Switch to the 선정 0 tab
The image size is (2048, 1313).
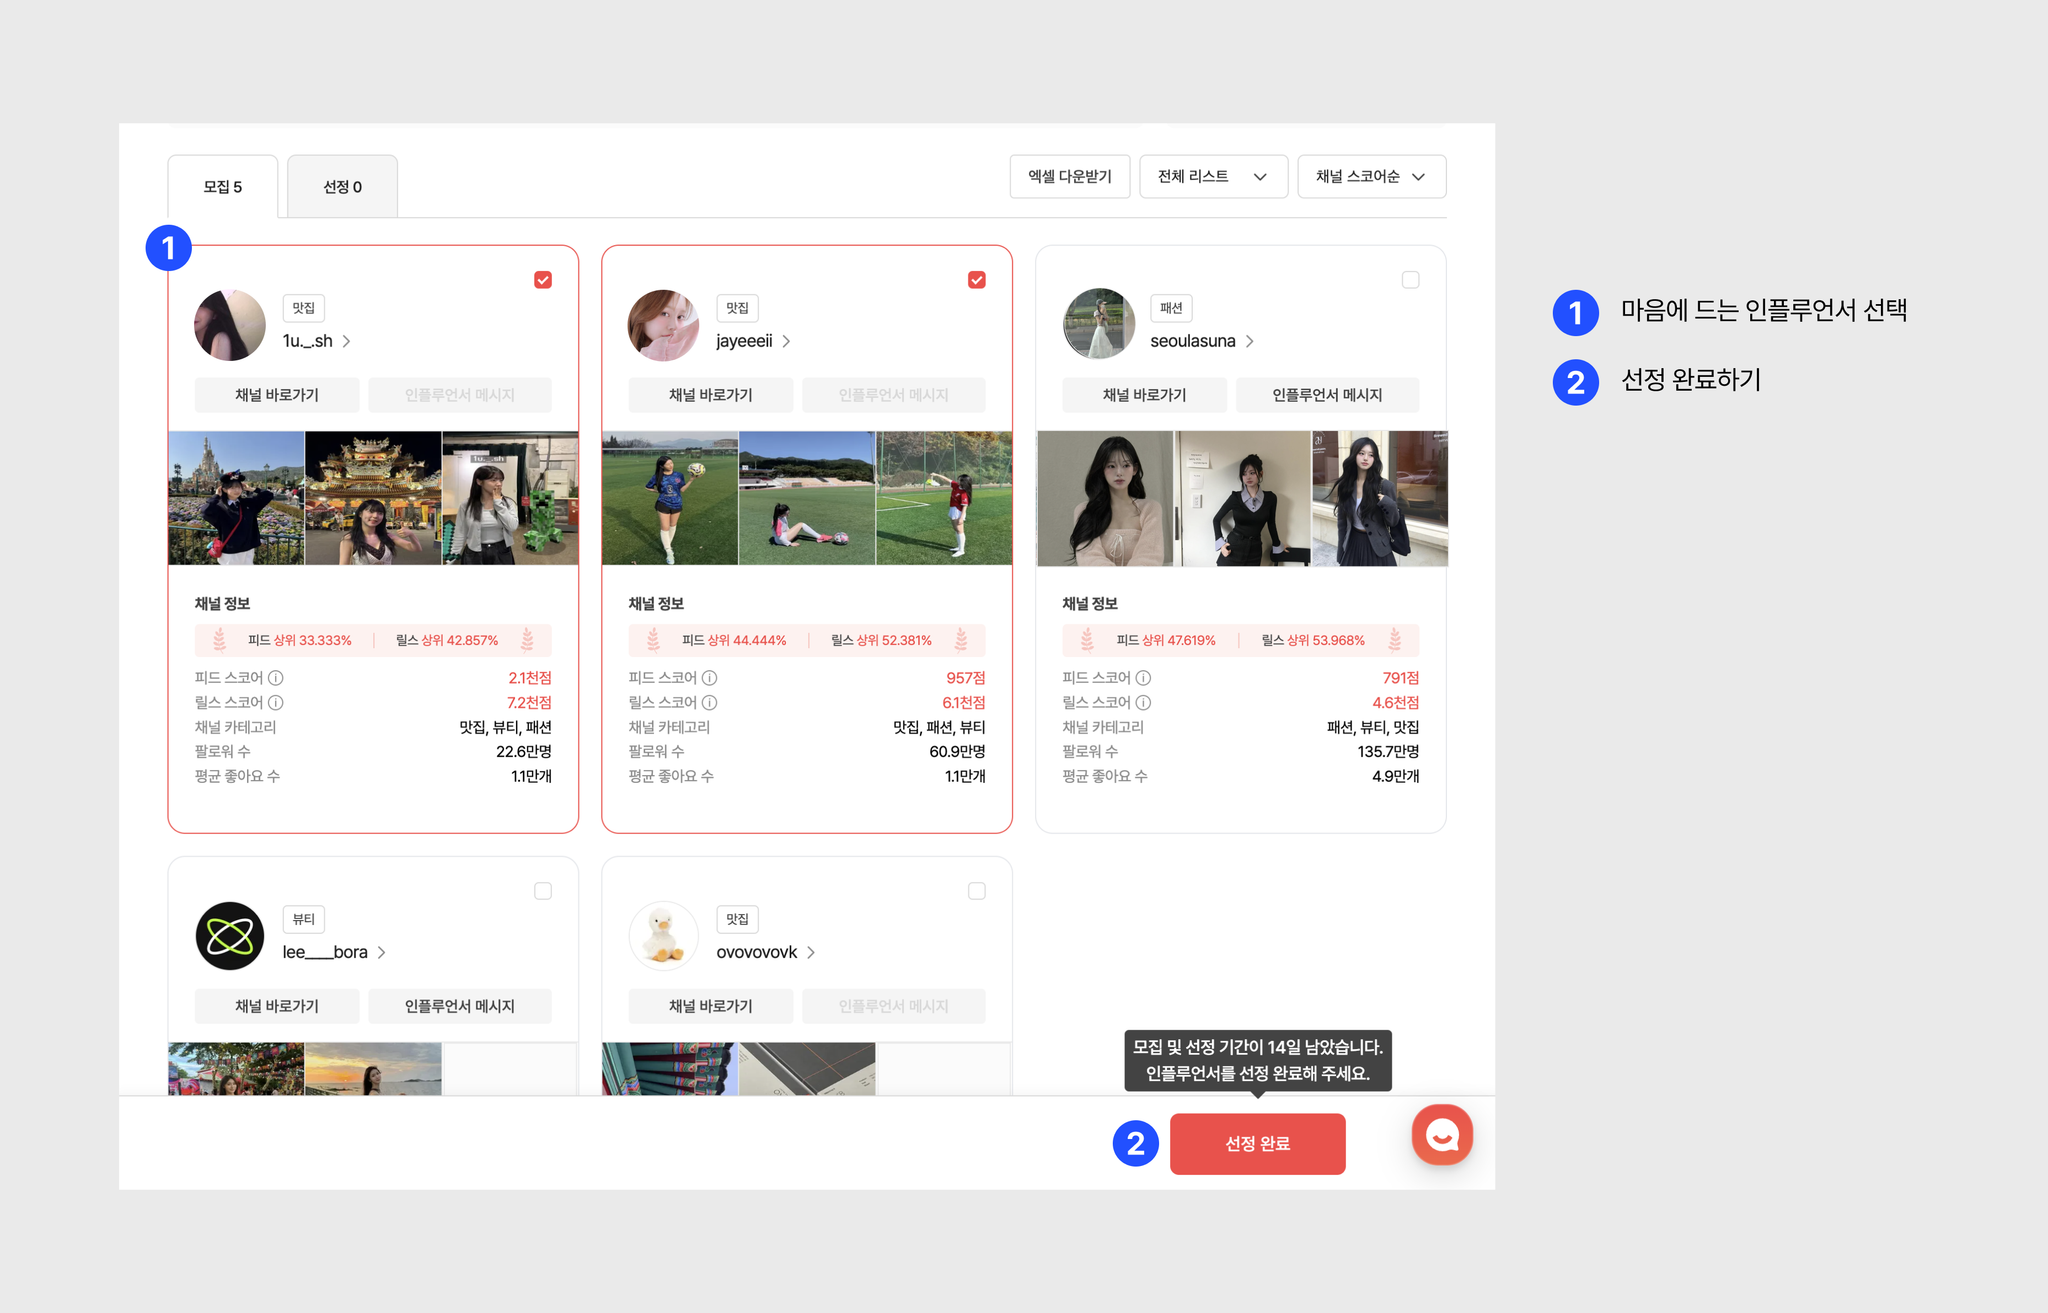click(343, 187)
